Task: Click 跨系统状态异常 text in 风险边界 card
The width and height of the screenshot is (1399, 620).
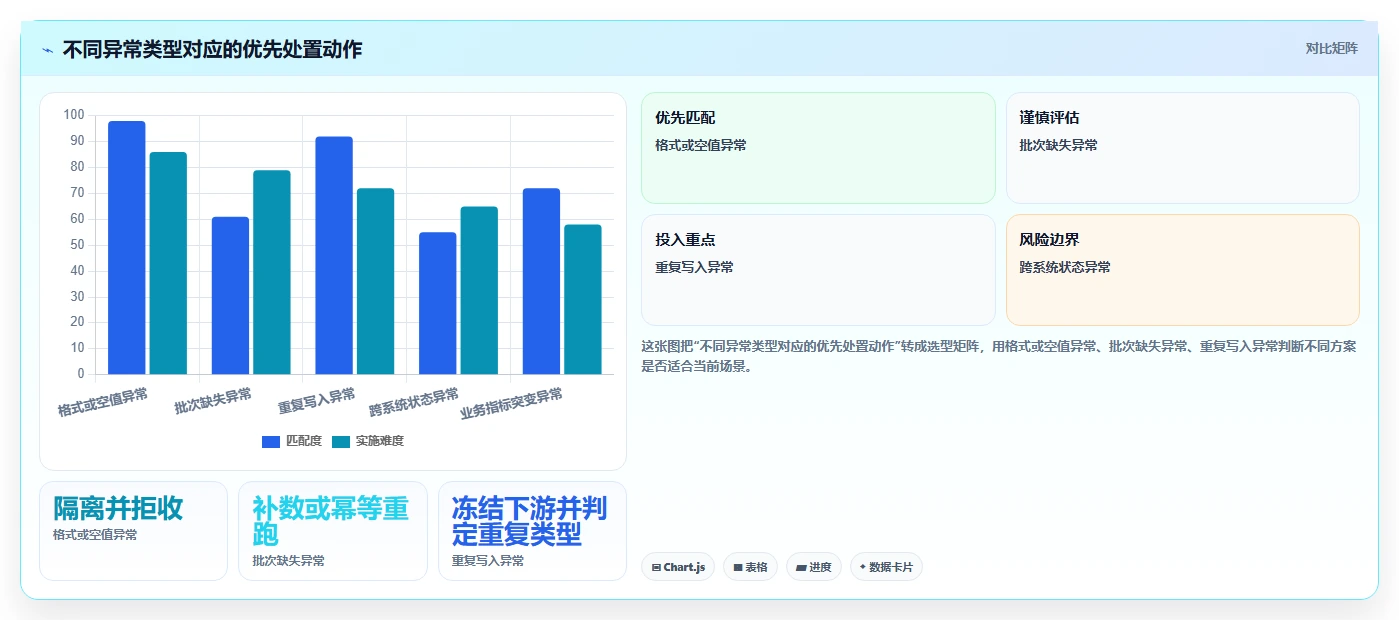Action: (x=1065, y=267)
